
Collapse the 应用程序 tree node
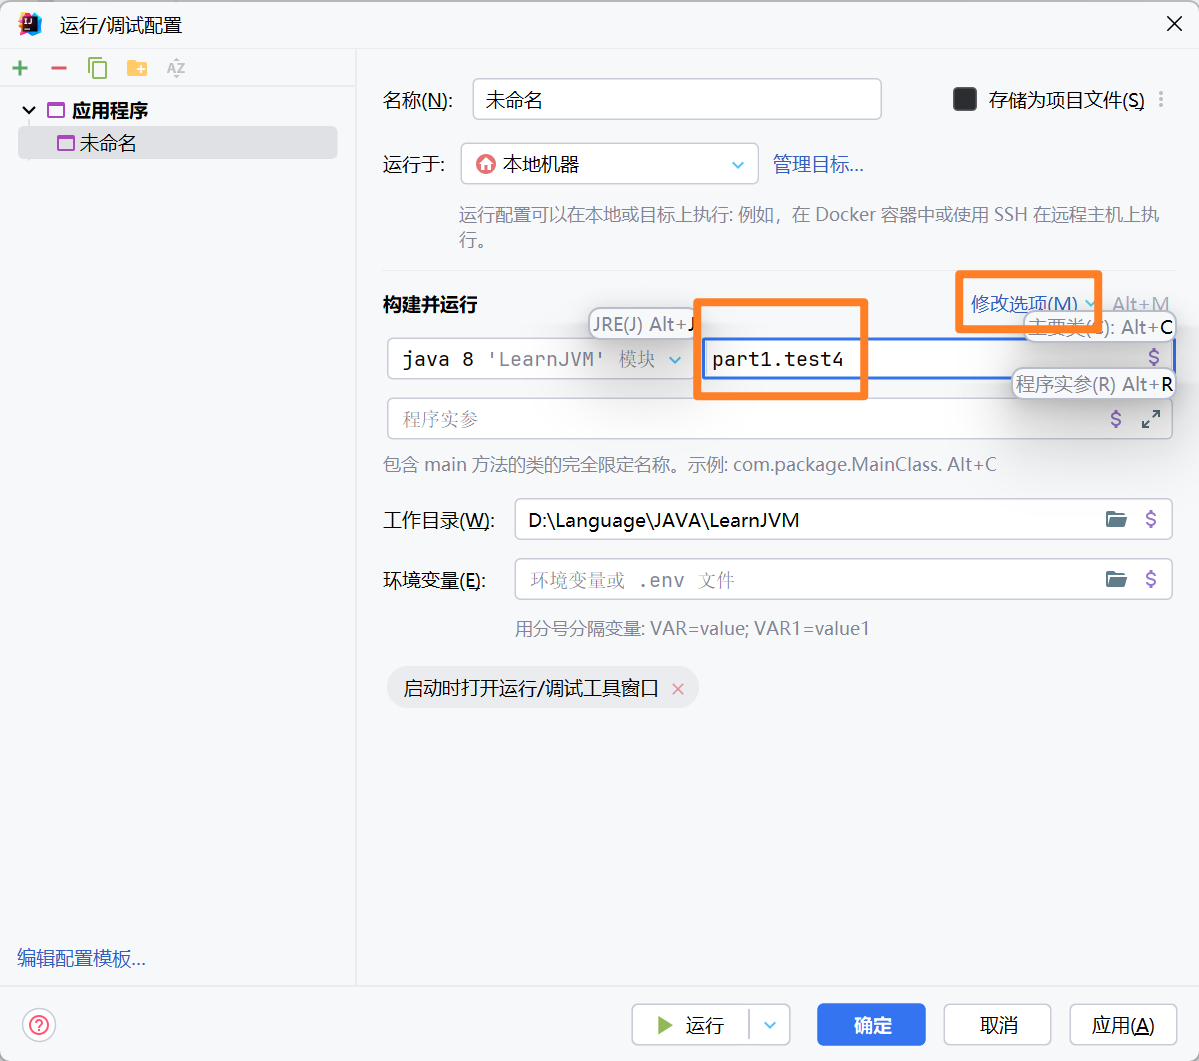27,110
